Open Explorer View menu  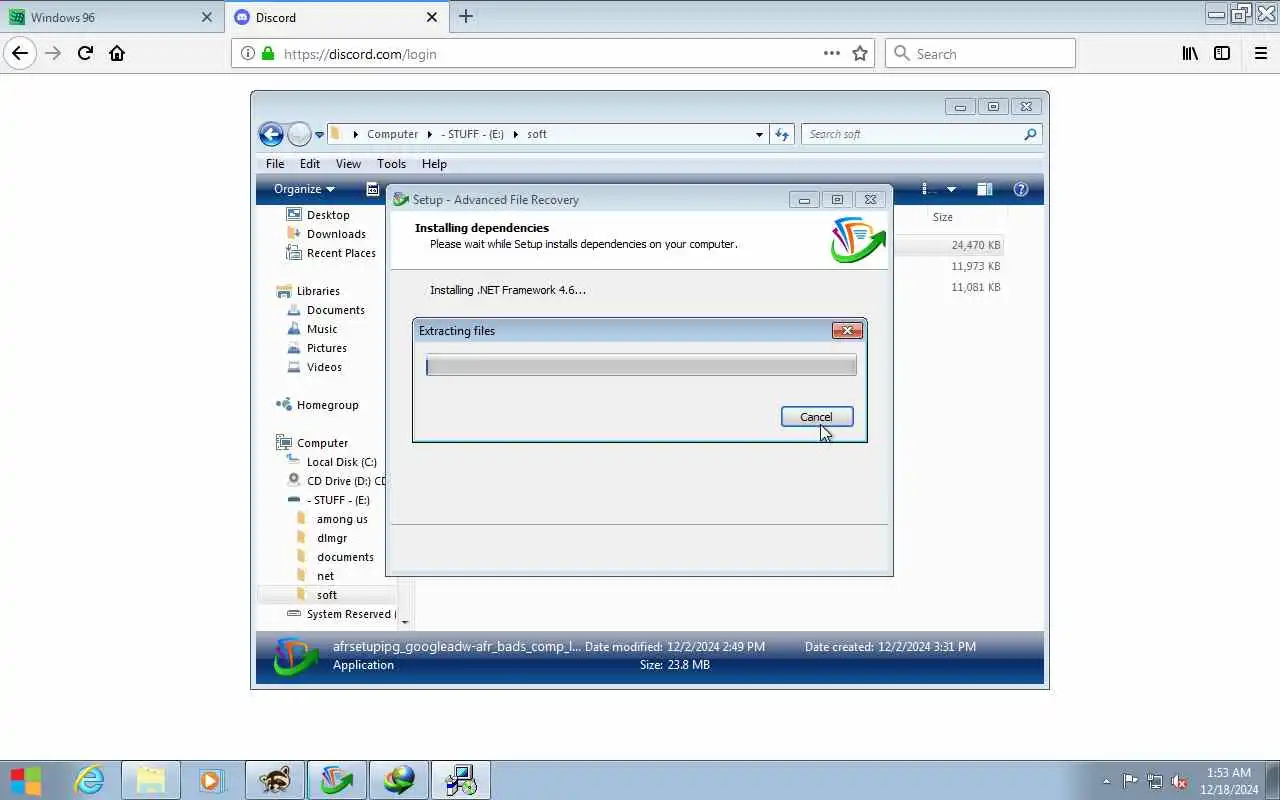(348, 164)
